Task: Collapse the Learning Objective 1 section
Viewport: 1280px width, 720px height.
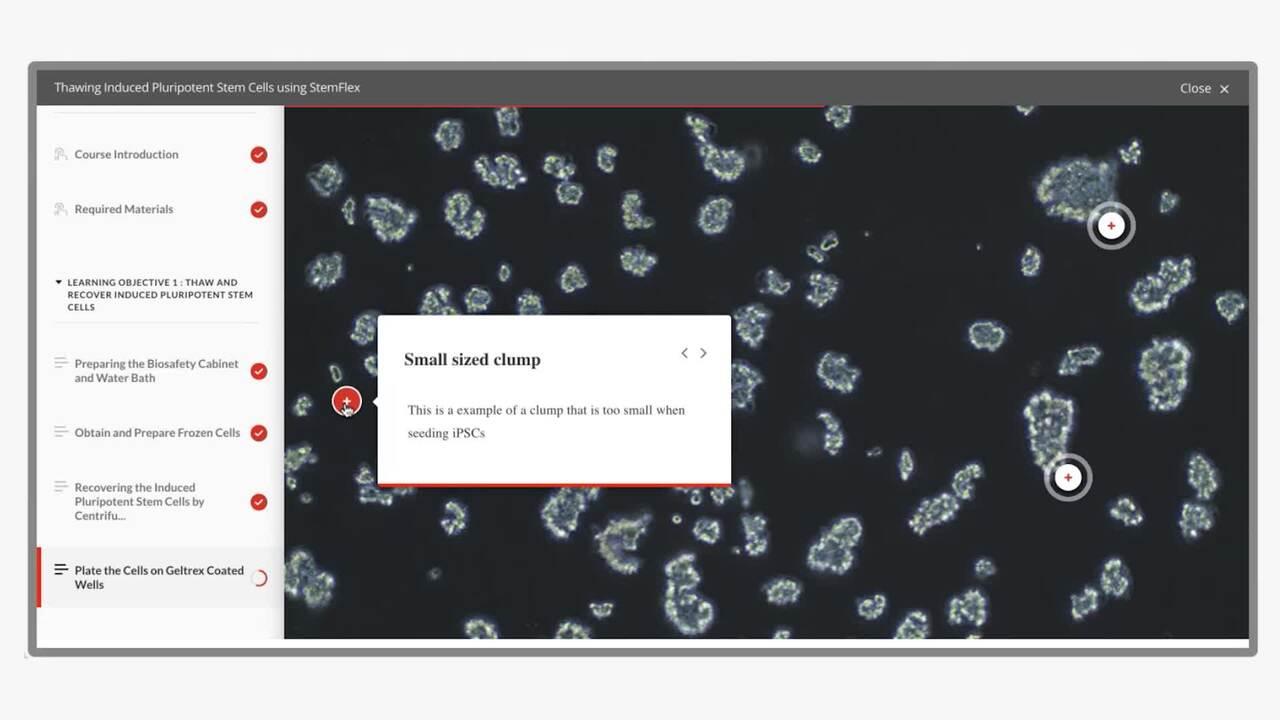Action: 59,283
